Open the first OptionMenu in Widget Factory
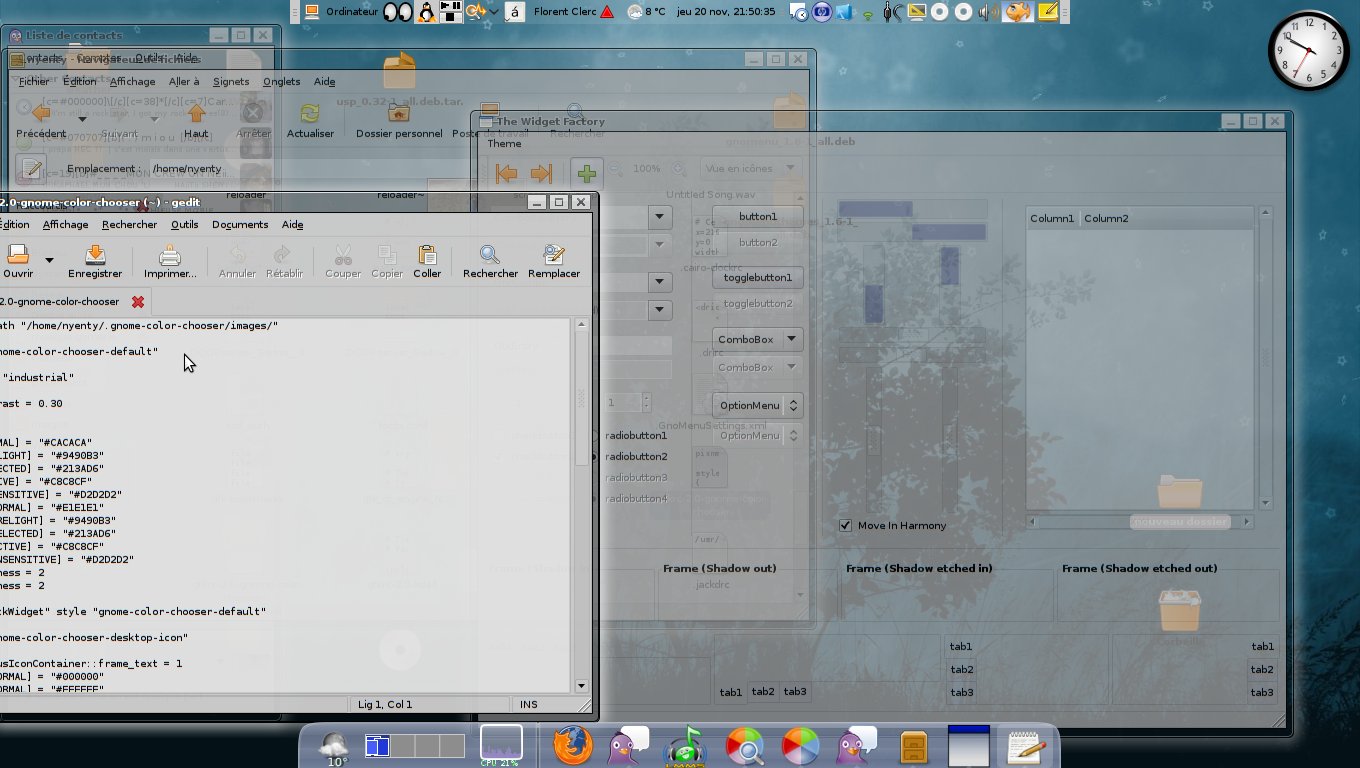This screenshot has height=768, width=1360. click(758, 405)
